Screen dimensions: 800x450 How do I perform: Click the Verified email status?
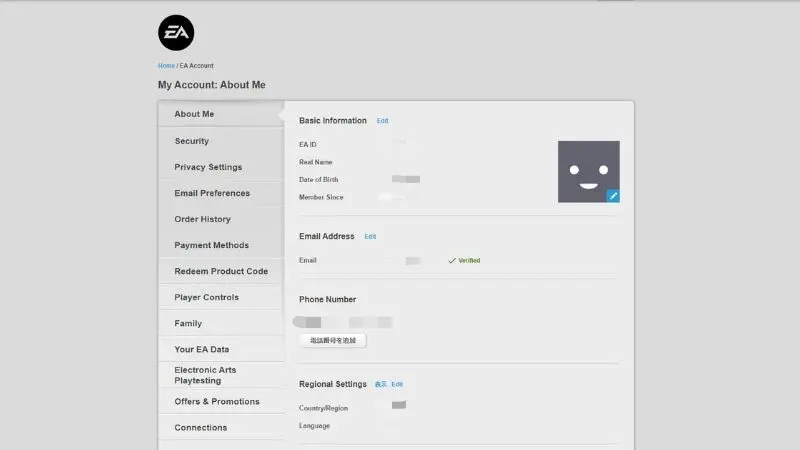[464, 260]
